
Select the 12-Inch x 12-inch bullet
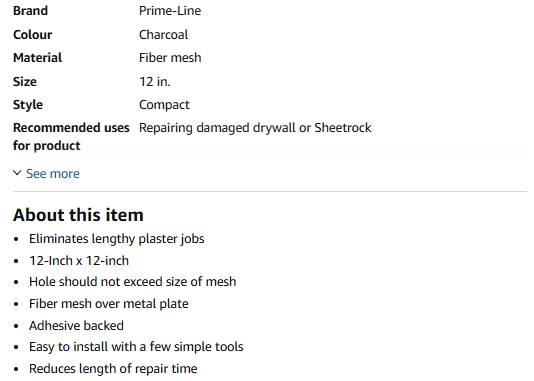(79, 260)
